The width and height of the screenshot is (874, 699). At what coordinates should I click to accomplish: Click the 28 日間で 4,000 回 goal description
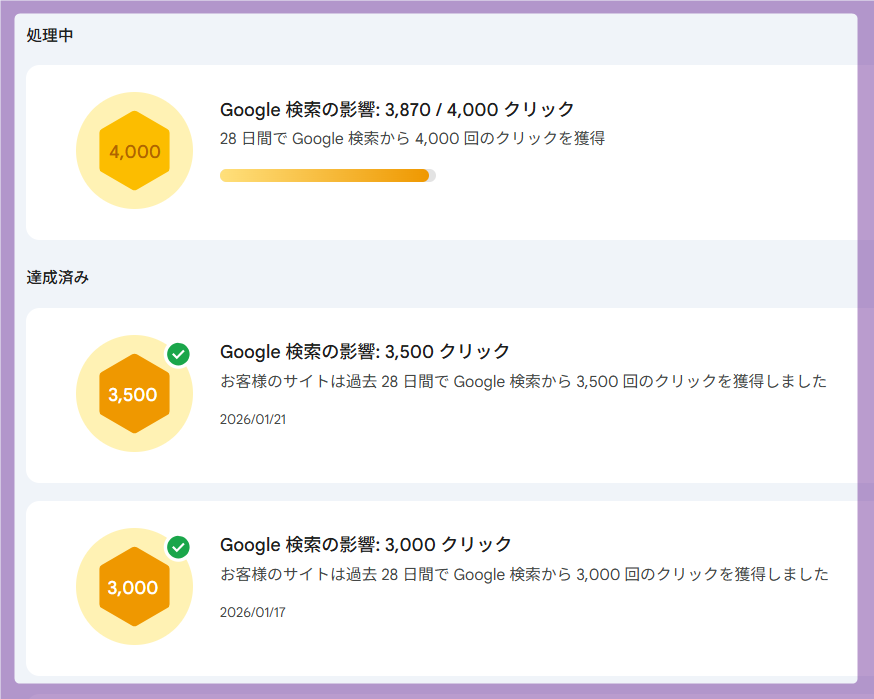pos(412,138)
